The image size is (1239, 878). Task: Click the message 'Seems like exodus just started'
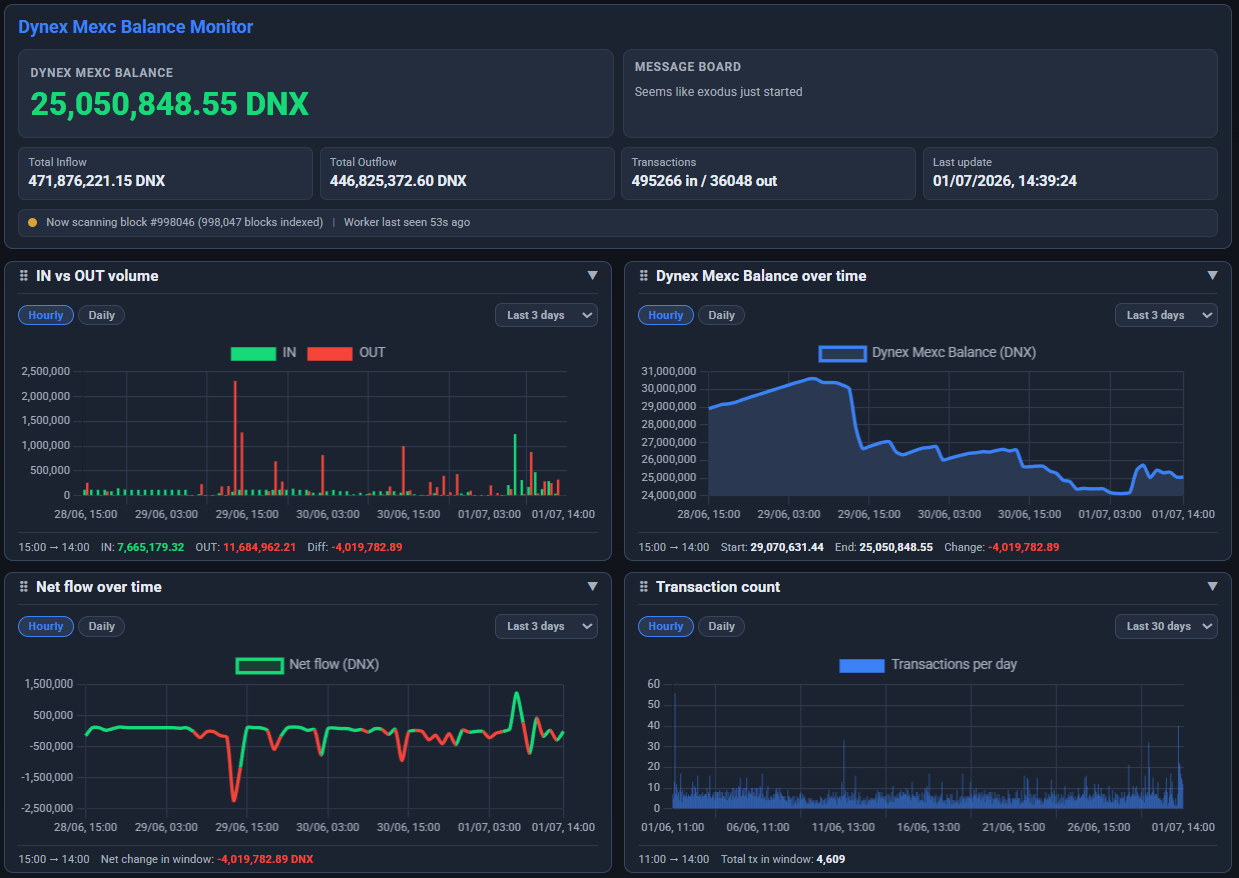tap(719, 92)
